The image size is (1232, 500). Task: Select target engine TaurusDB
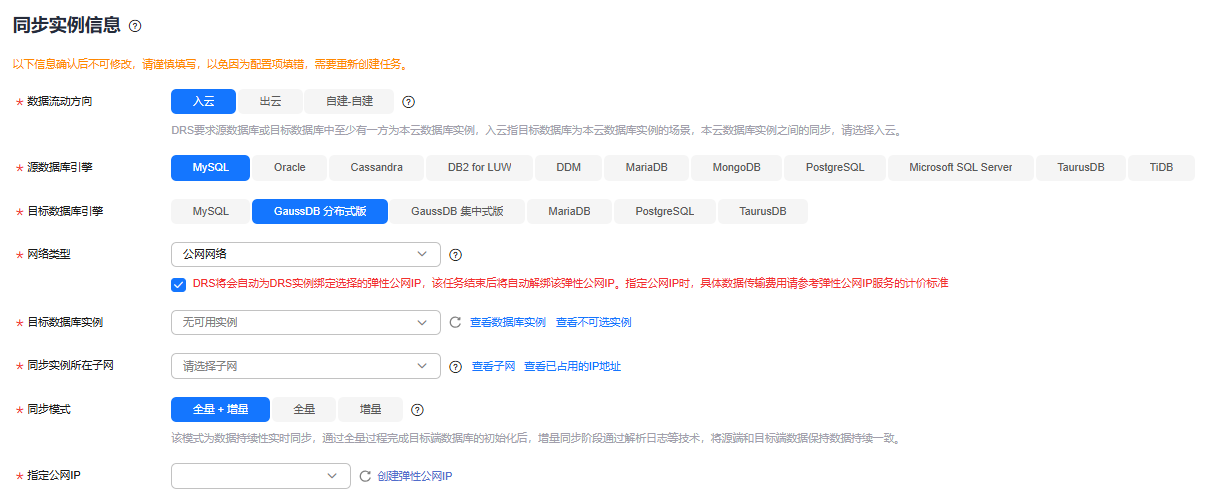coord(763,212)
